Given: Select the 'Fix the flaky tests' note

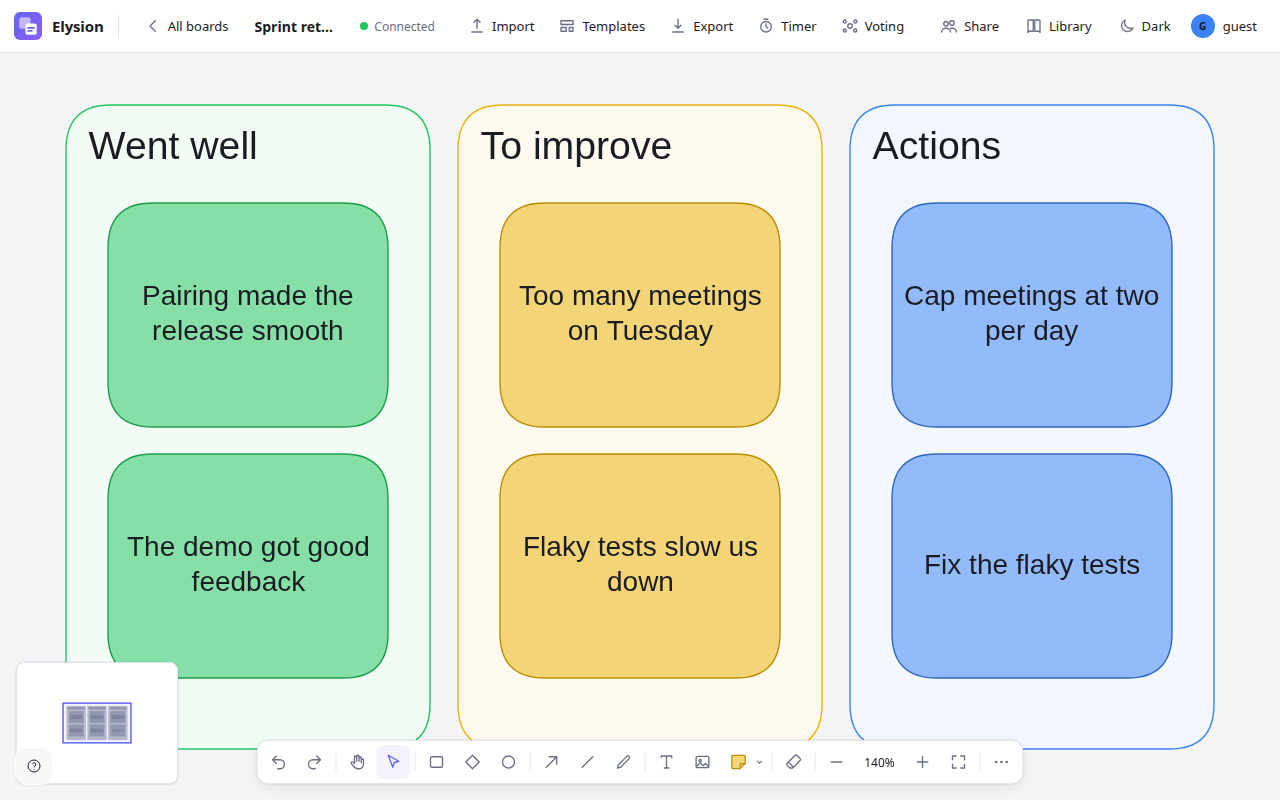Looking at the screenshot, I should coord(1032,566).
